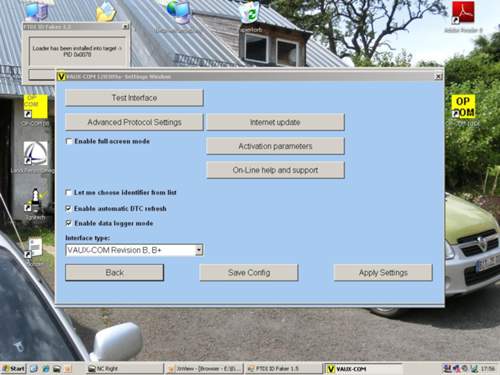Select the VAUX-COM taskbar button
This screenshot has height=375, width=500.
pos(363,369)
